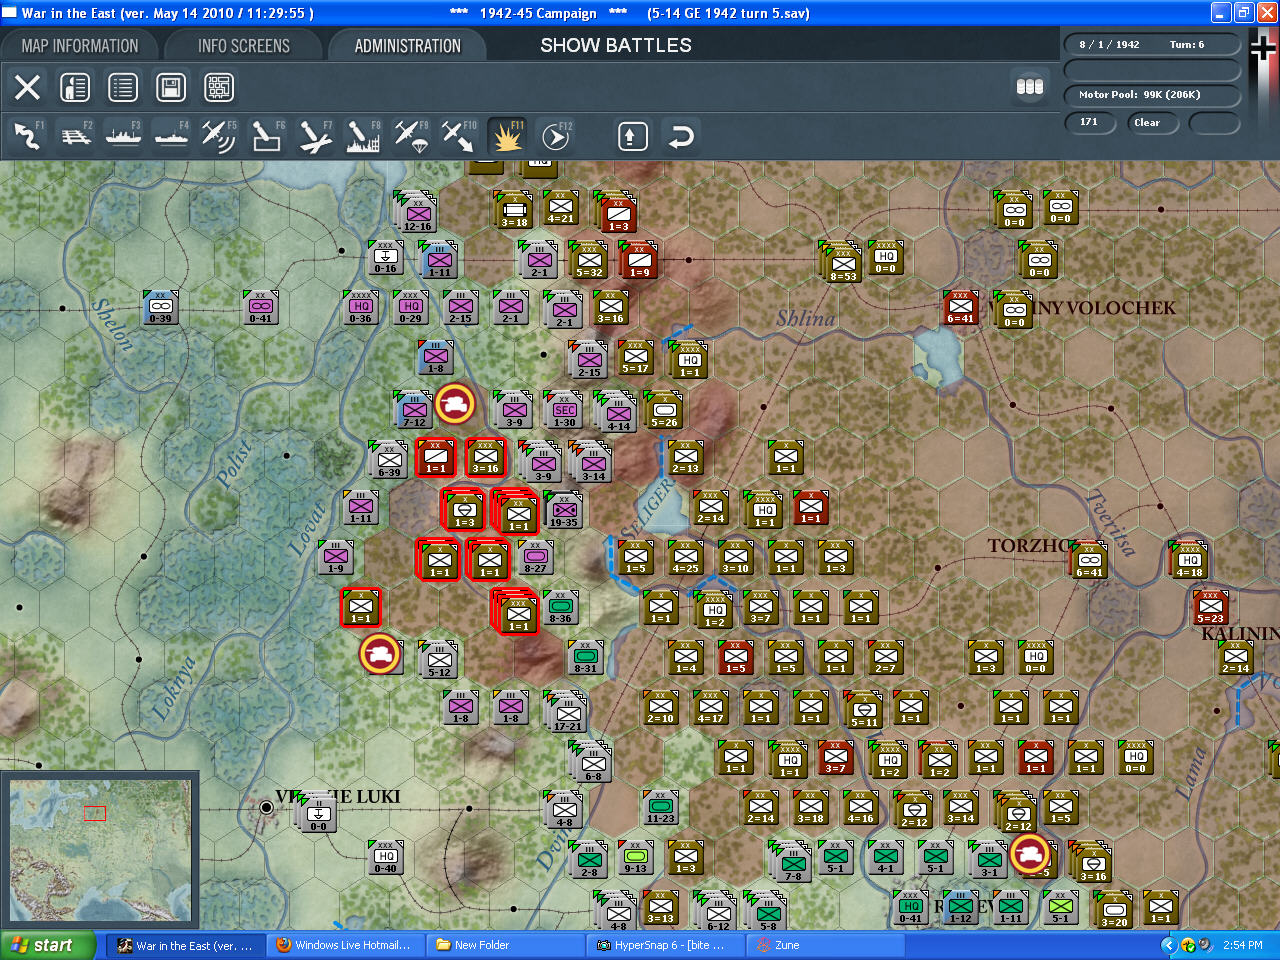Select the F4 amphibious ship icon
Image resolution: width=1280 pixels, height=960 pixels.
tap(172, 135)
